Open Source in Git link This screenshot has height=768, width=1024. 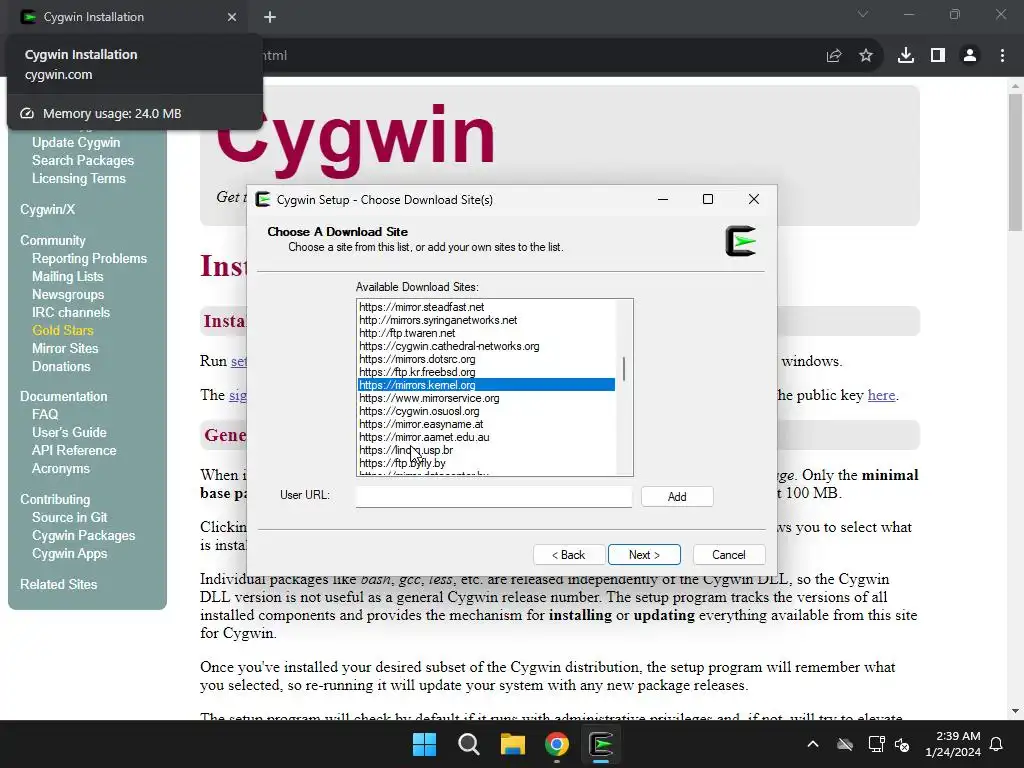(70, 517)
